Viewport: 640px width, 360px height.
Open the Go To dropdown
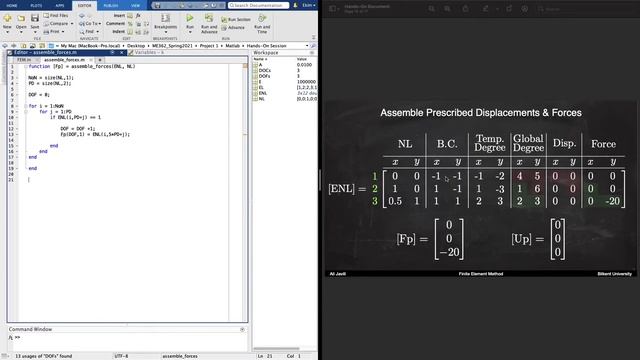pos(100,24)
